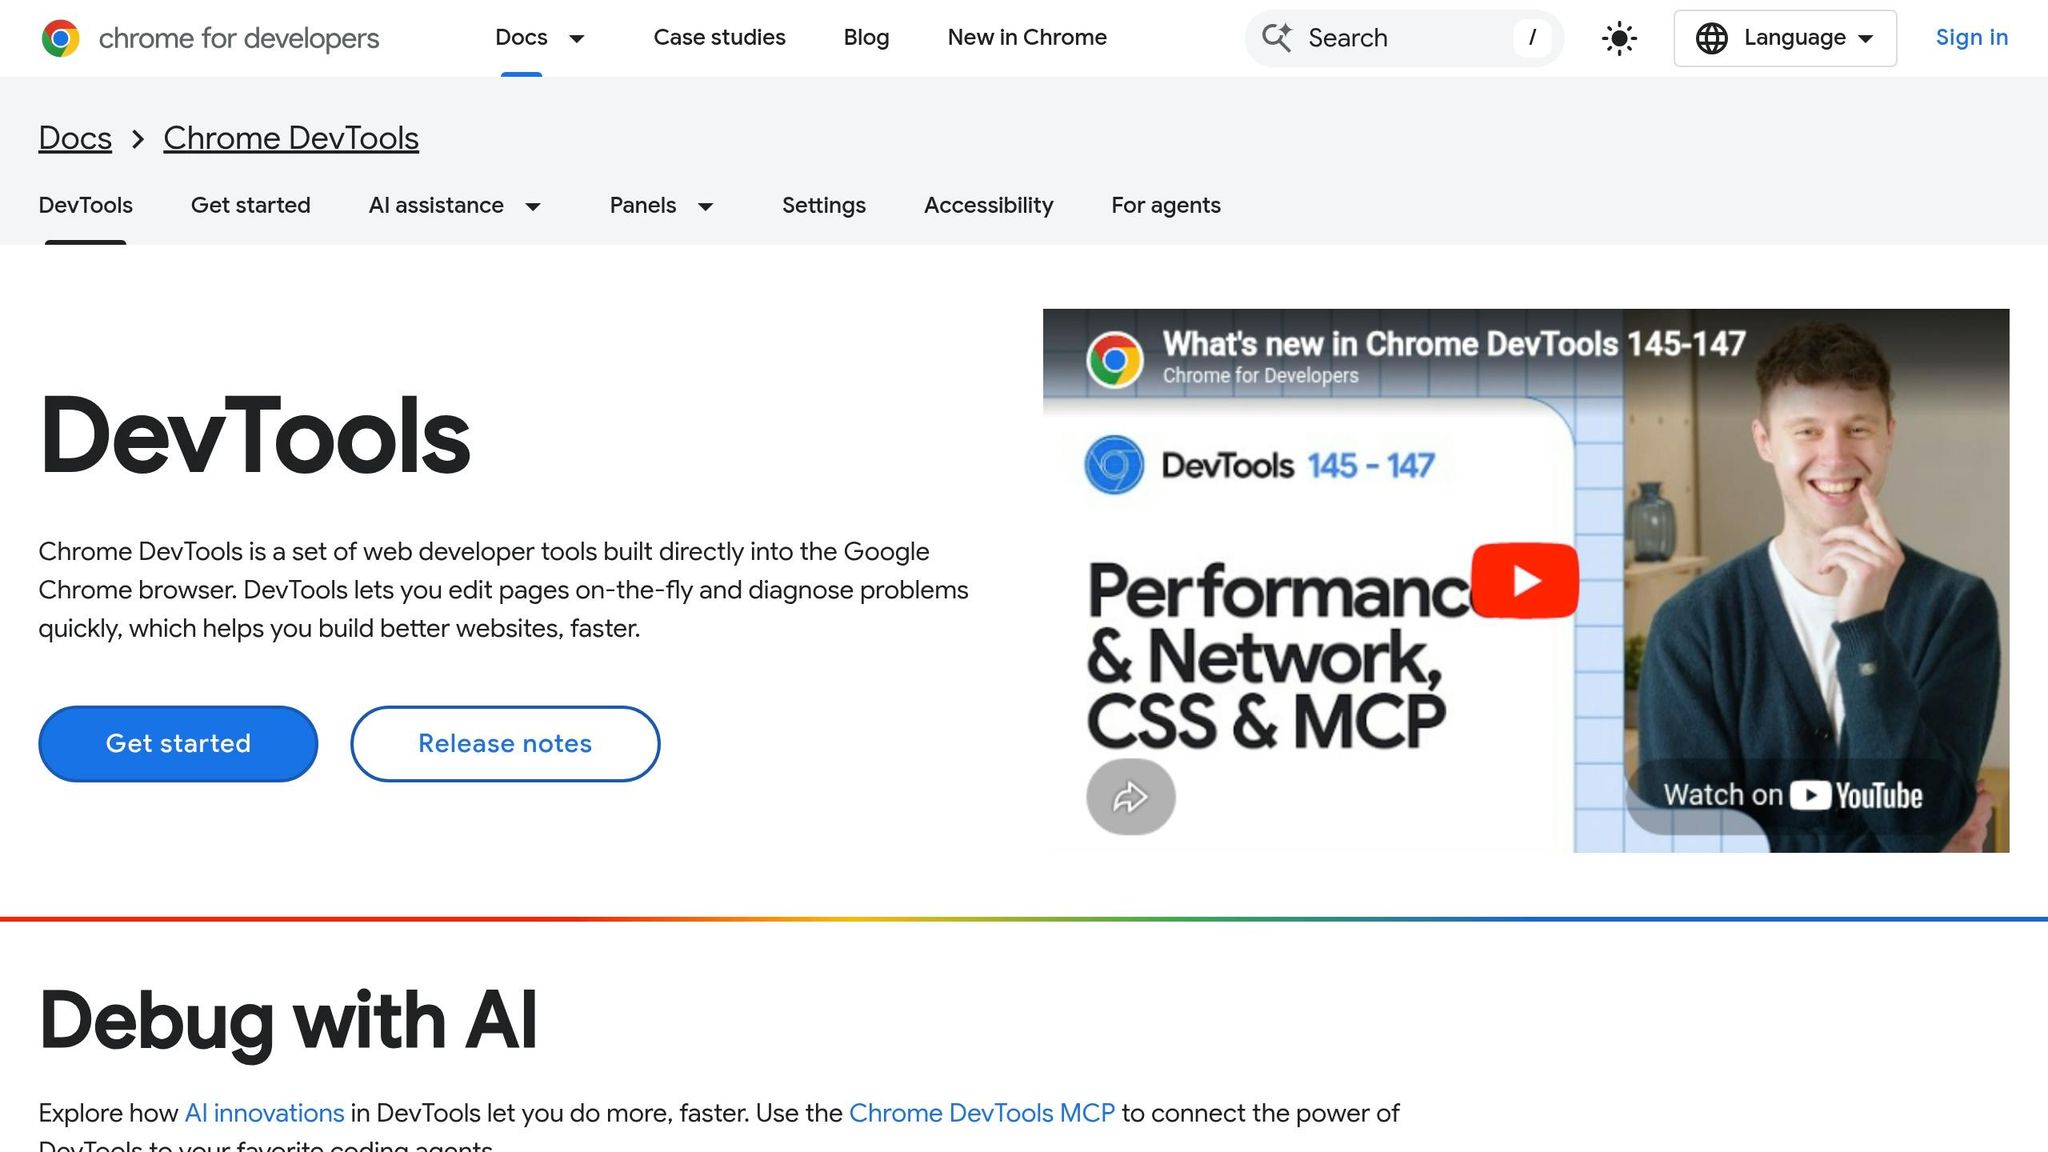Viewport: 2048px width, 1152px height.
Task: Click the Release notes button
Action: pos(505,743)
